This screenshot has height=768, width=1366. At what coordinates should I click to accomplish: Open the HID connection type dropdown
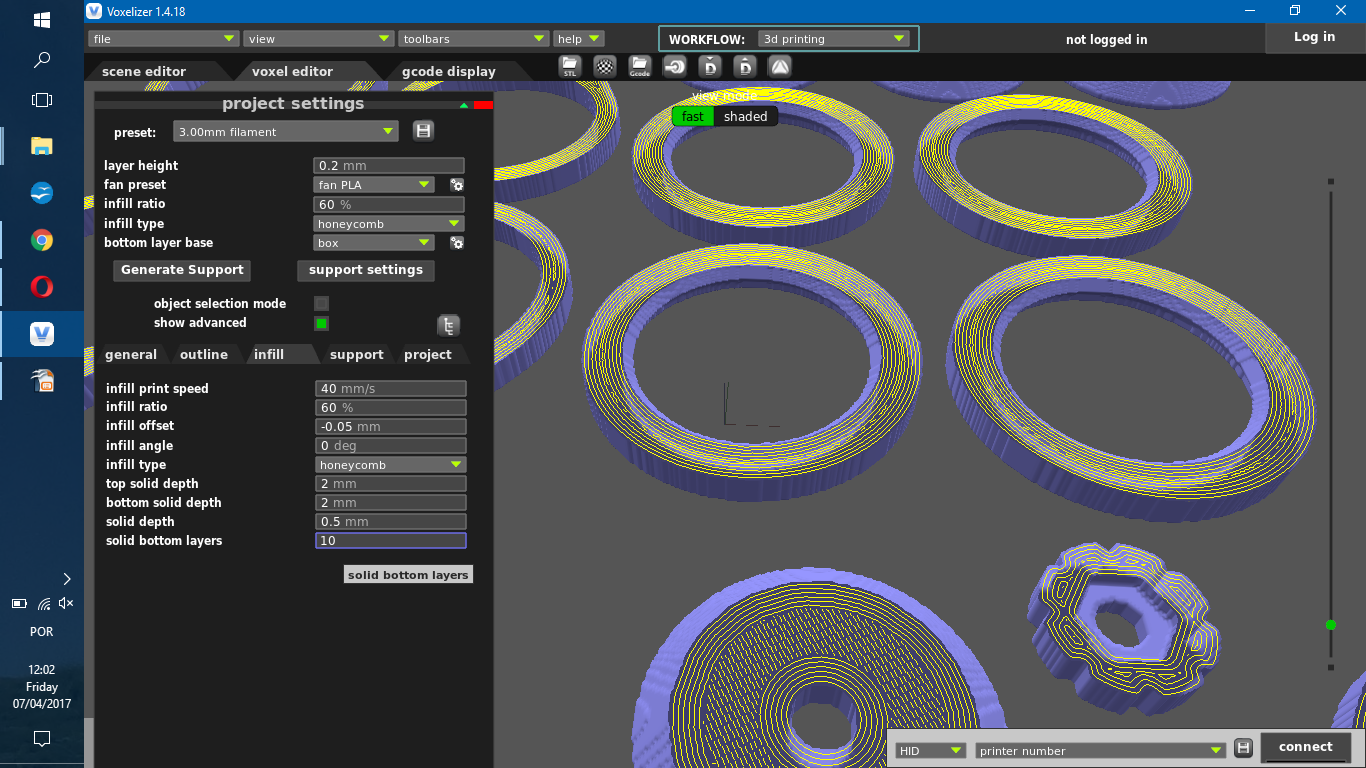coord(930,750)
